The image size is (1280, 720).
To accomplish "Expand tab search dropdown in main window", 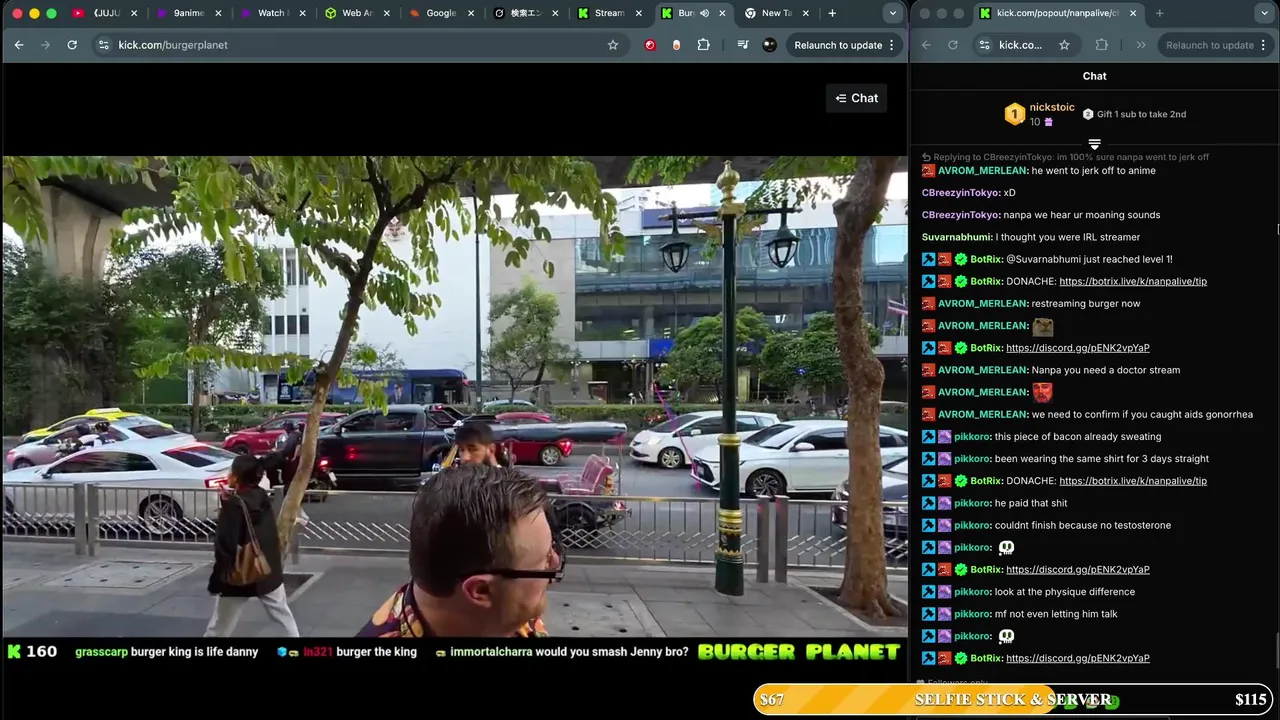I will (x=892, y=13).
